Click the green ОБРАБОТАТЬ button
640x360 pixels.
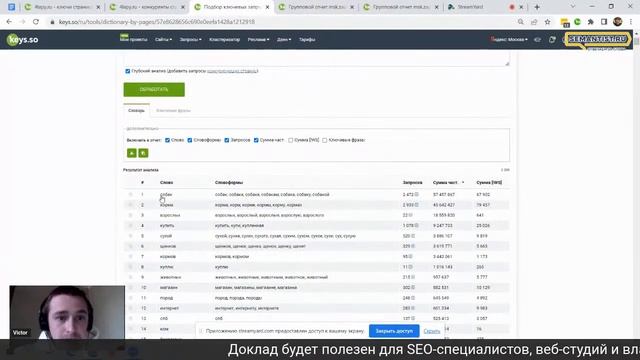(154, 89)
